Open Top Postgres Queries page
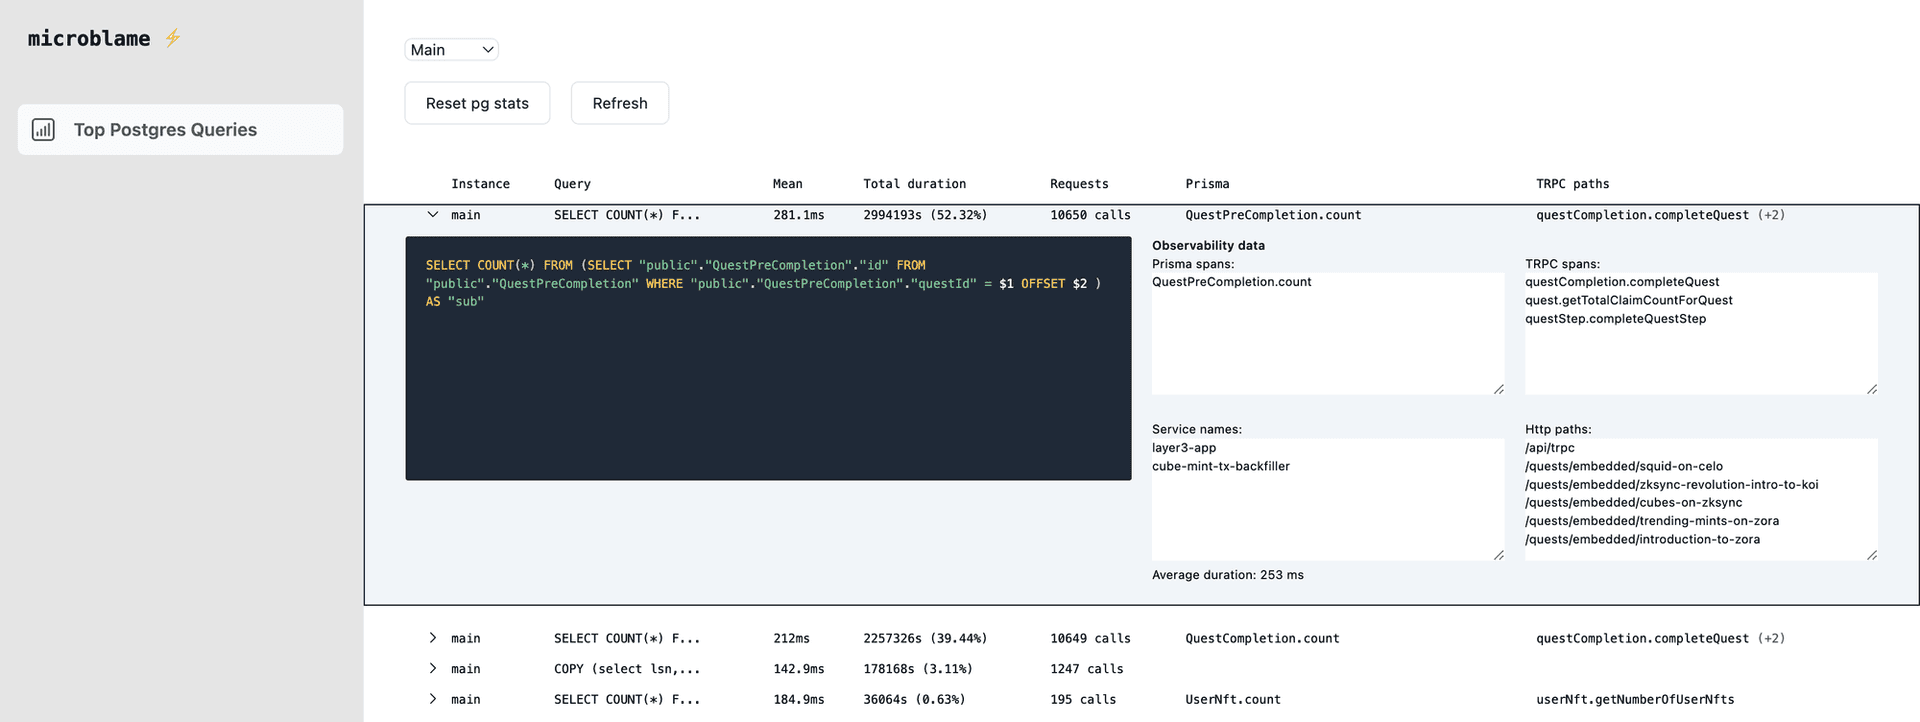This screenshot has width=1920, height=722. coord(165,130)
